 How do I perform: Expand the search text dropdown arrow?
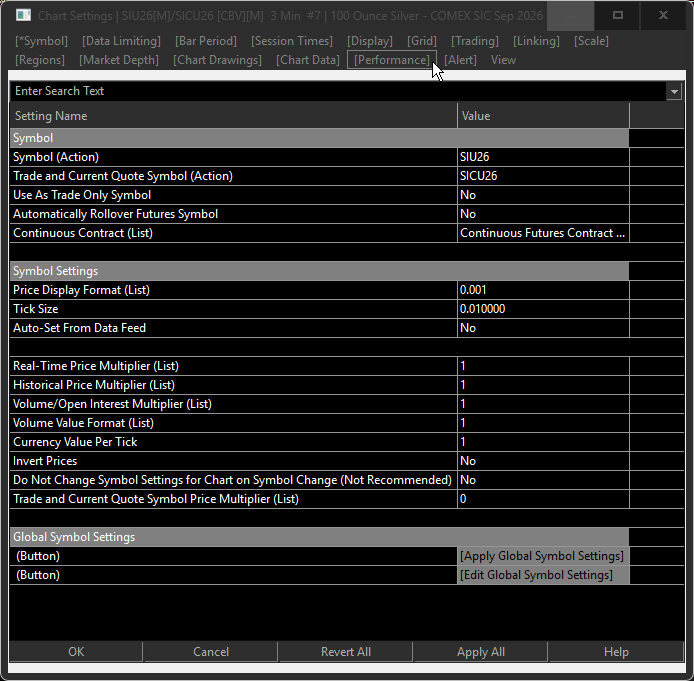point(674,92)
